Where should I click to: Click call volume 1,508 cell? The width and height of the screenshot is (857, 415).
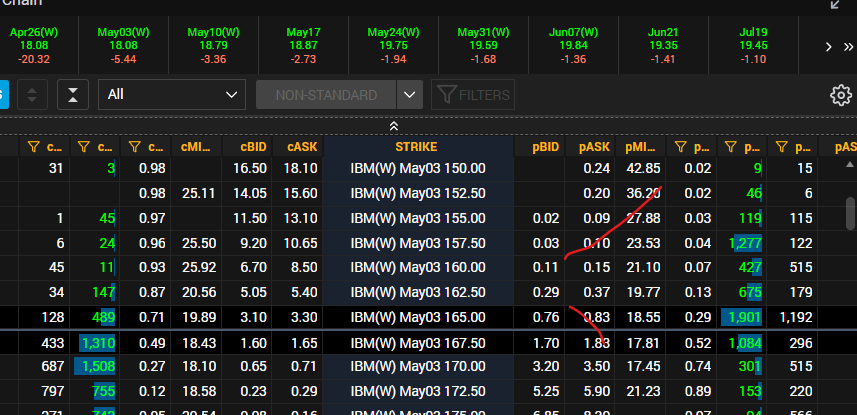[x=95, y=366]
